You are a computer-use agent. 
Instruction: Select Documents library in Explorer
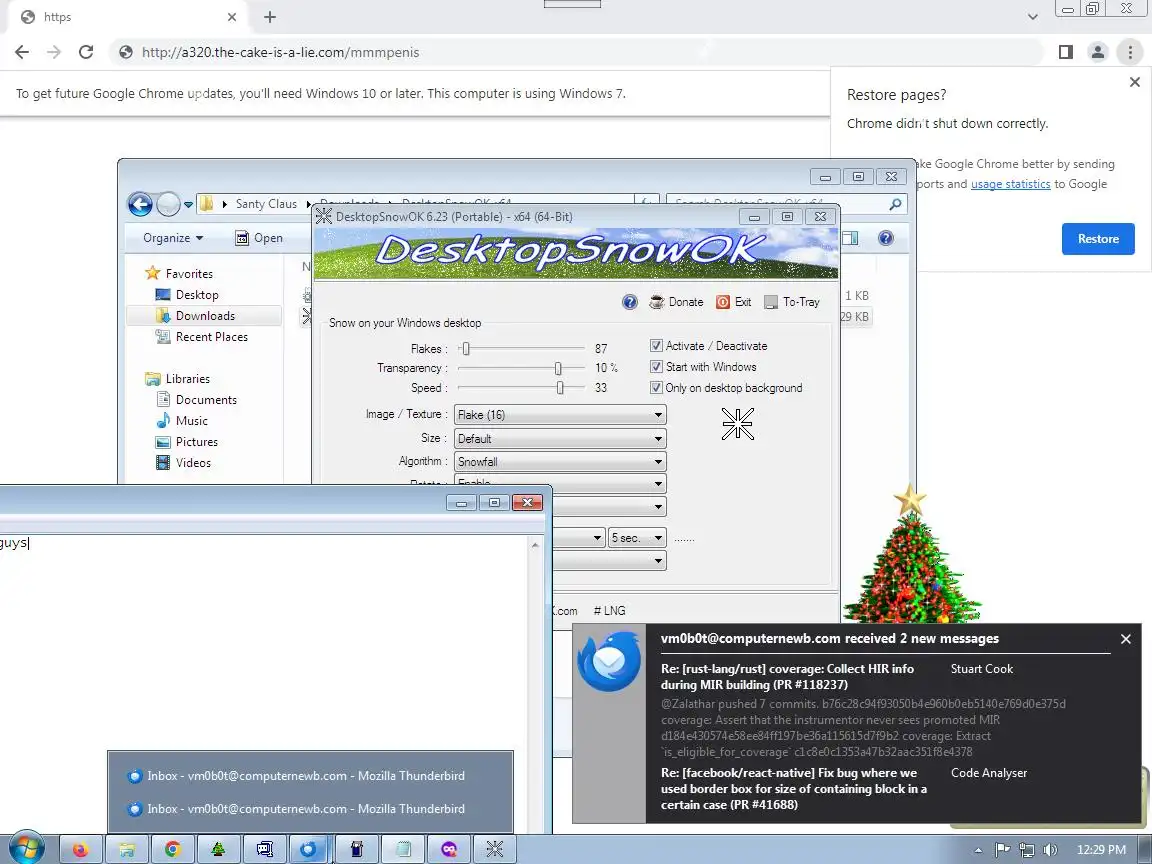tap(197, 400)
